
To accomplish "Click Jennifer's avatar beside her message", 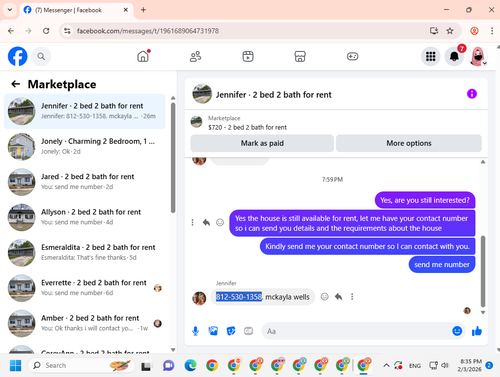I will pyautogui.click(x=199, y=298).
